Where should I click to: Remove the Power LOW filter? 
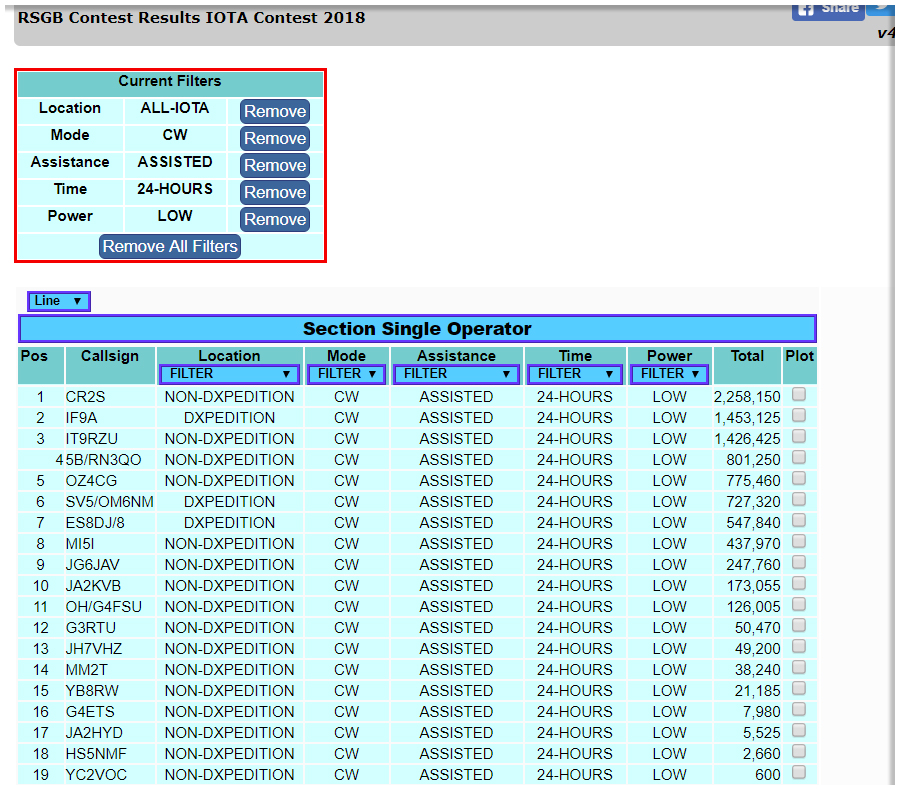tap(274, 219)
